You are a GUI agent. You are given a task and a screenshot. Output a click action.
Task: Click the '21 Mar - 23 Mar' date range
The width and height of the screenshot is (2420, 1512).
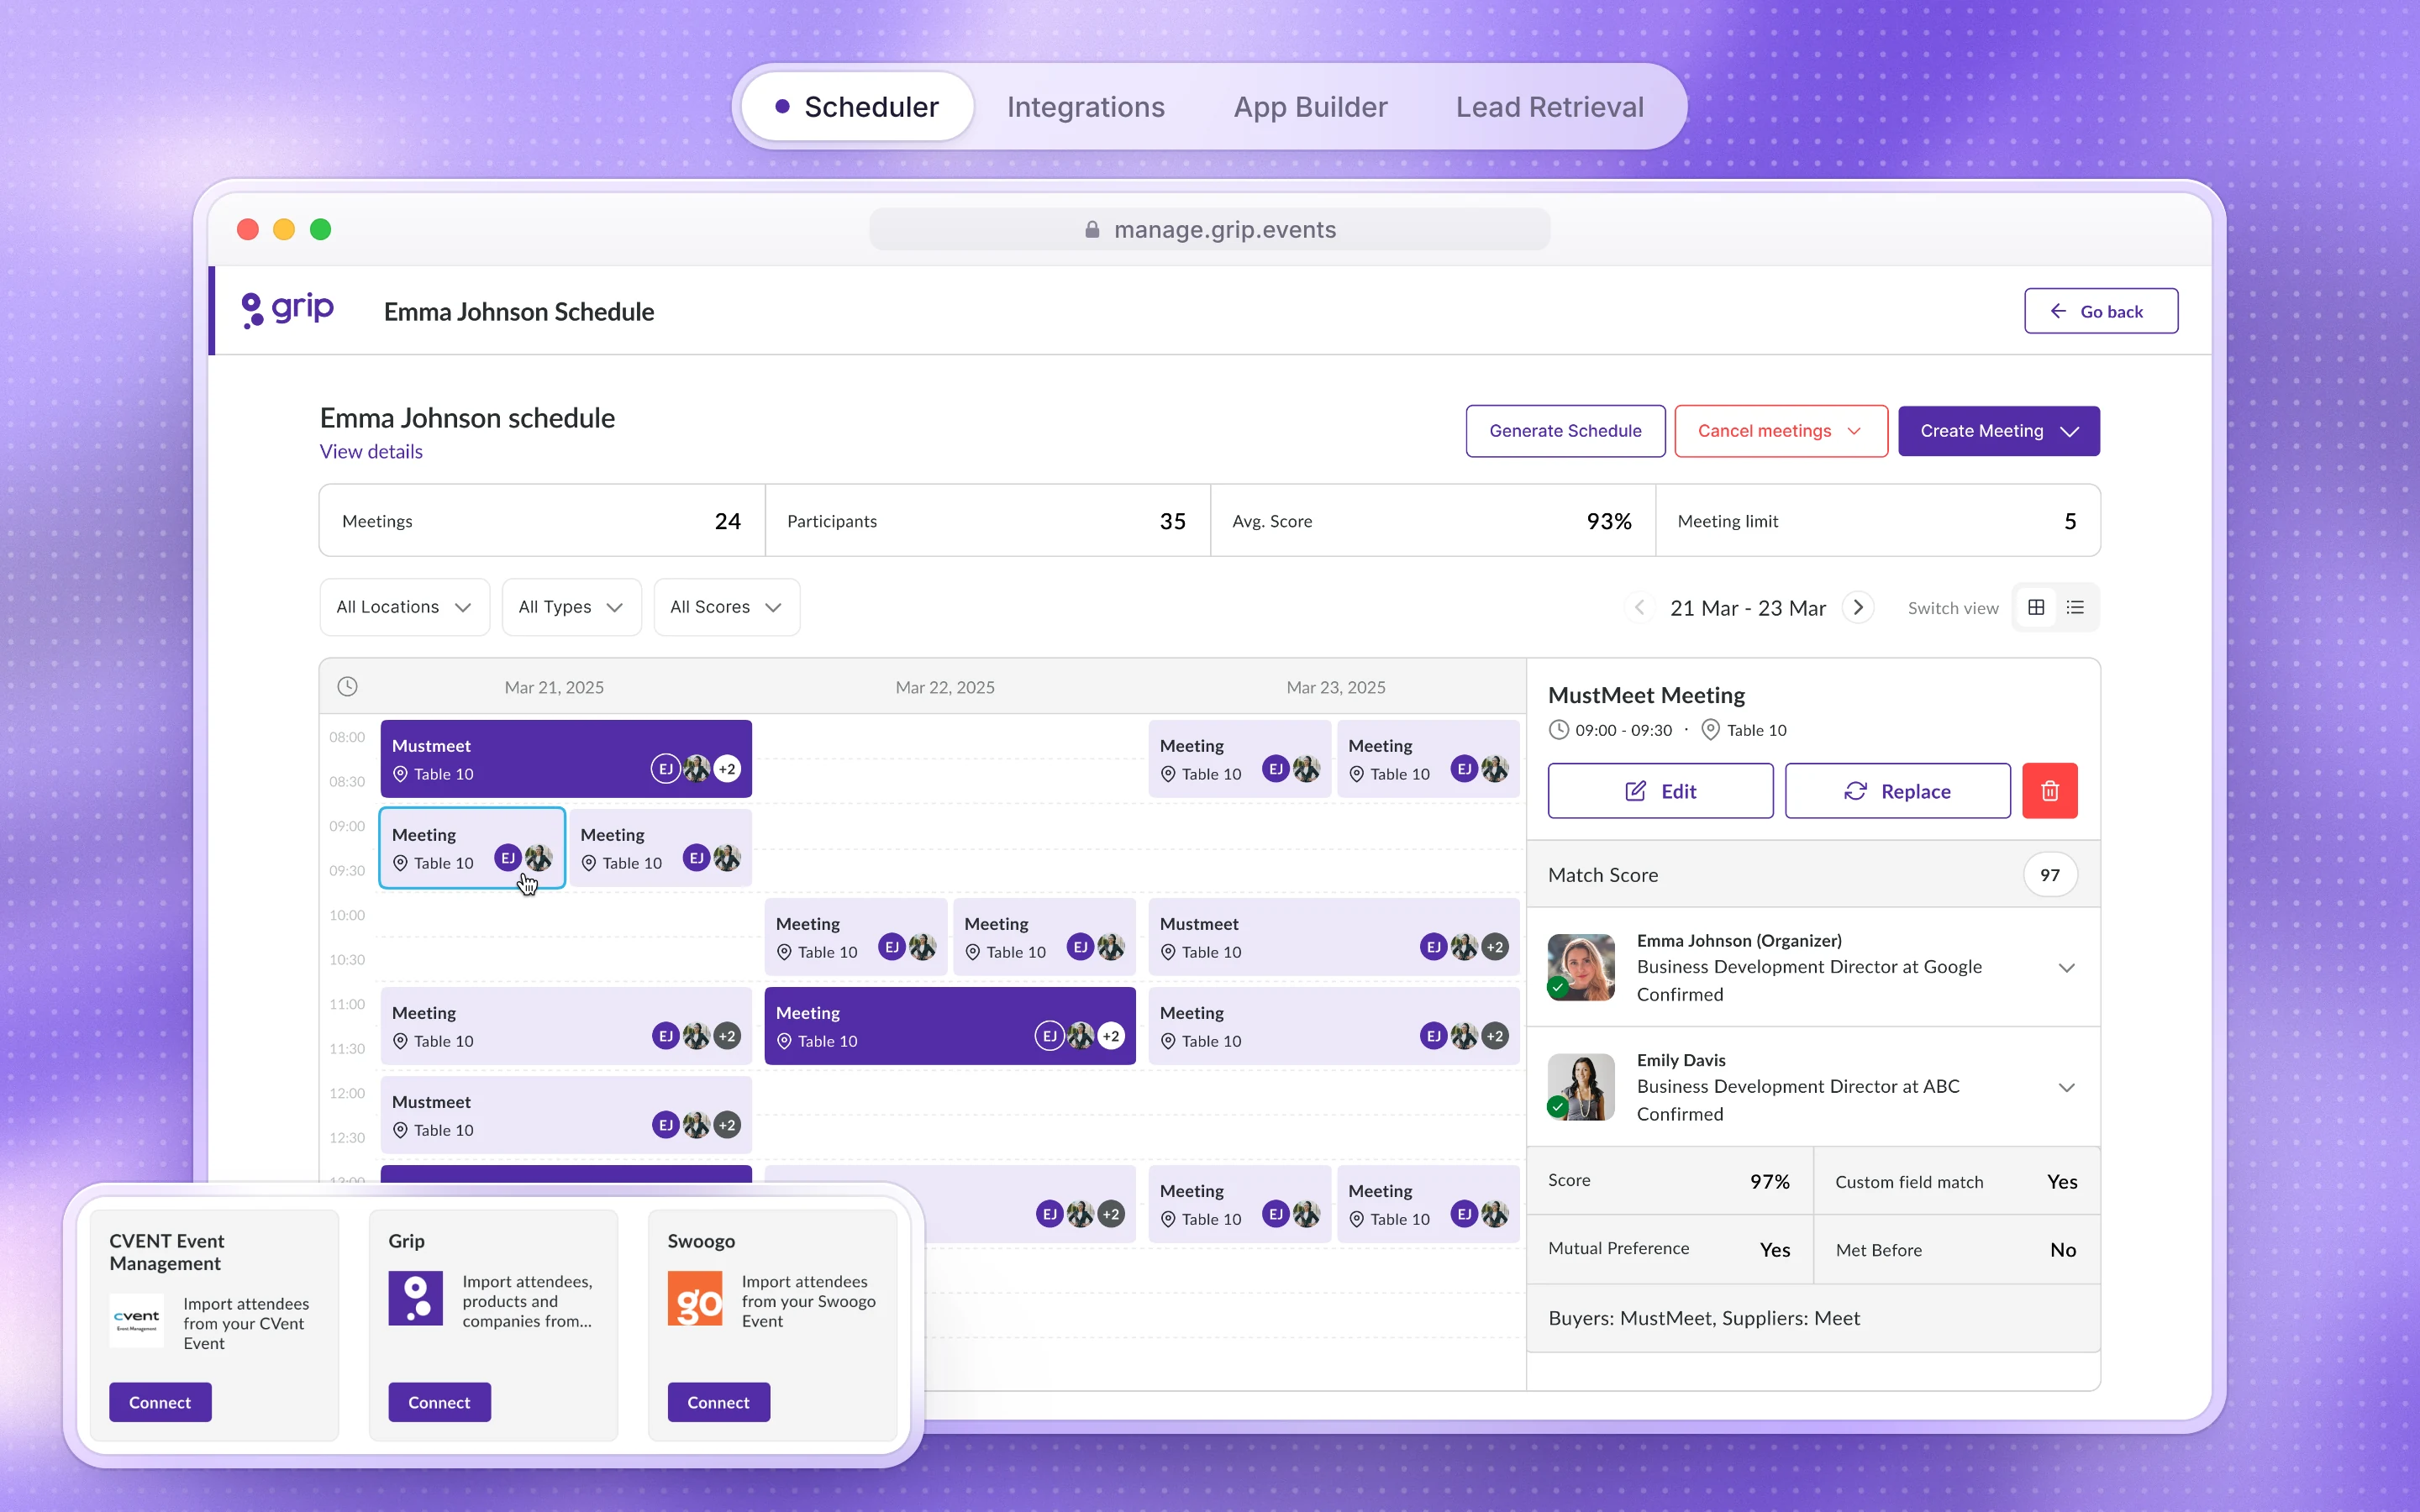pyautogui.click(x=1747, y=608)
